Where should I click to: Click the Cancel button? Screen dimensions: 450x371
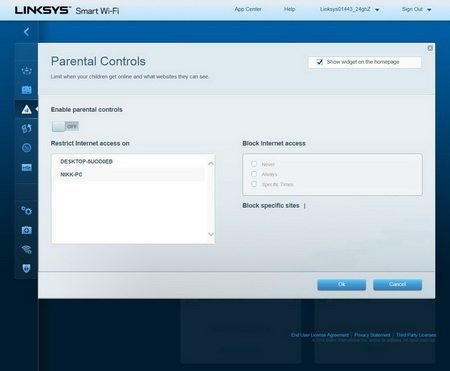397,284
